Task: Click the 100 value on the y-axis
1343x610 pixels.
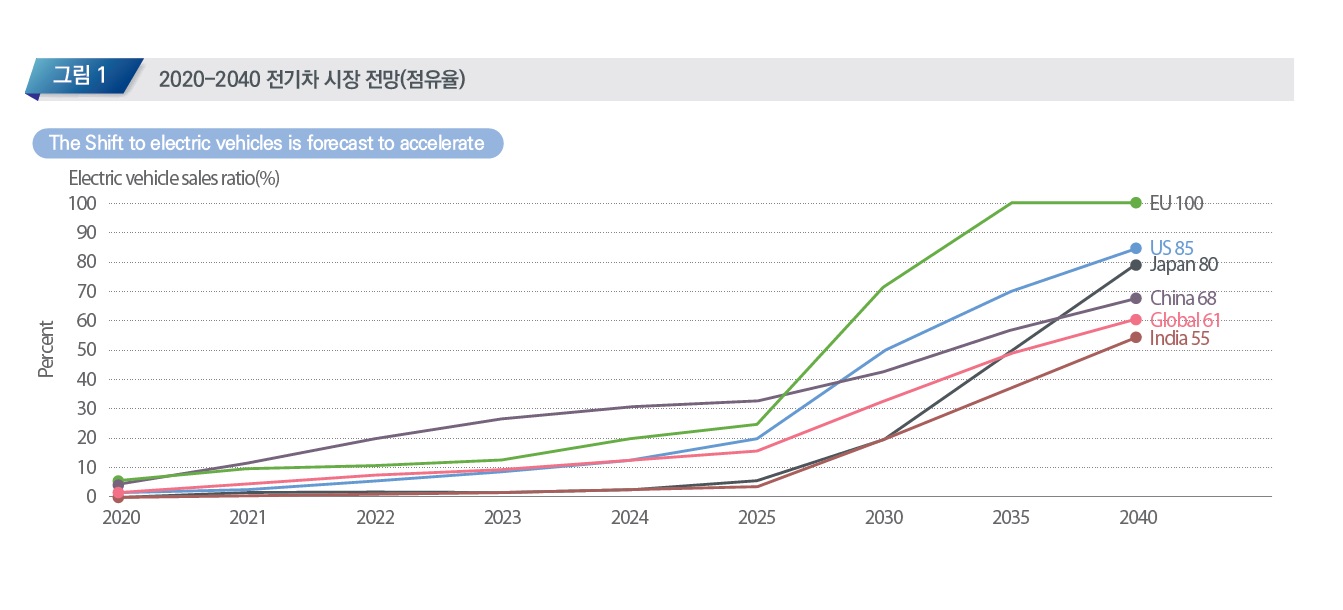Action: pyautogui.click(x=83, y=203)
